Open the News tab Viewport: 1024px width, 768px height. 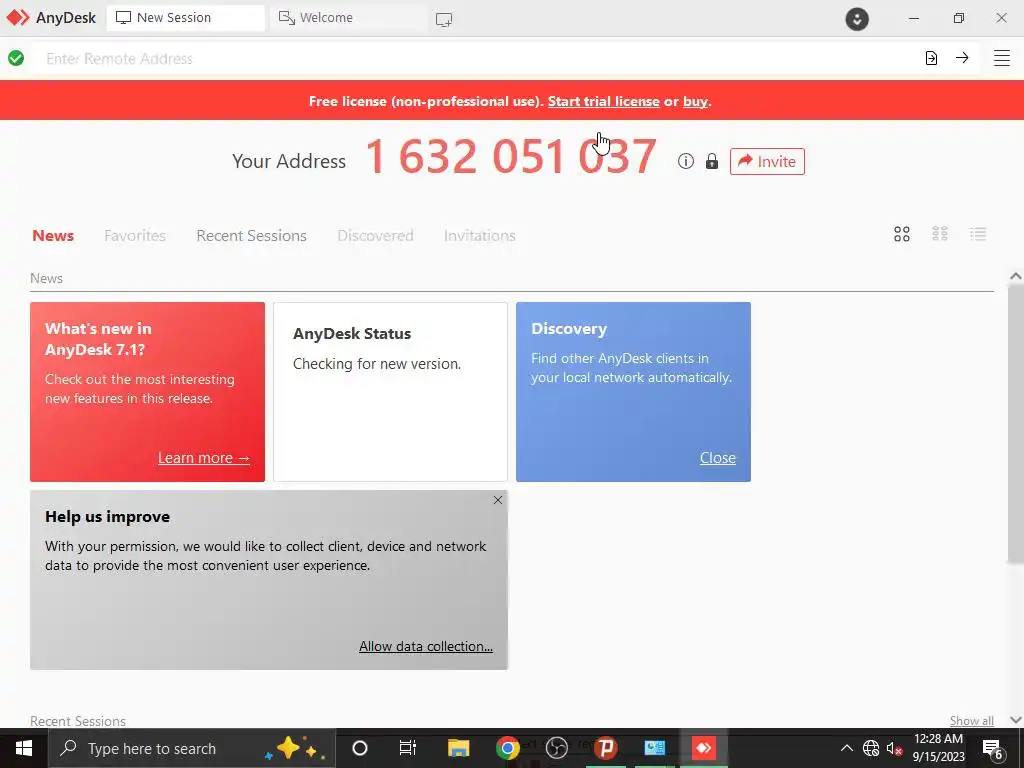[53, 235]
